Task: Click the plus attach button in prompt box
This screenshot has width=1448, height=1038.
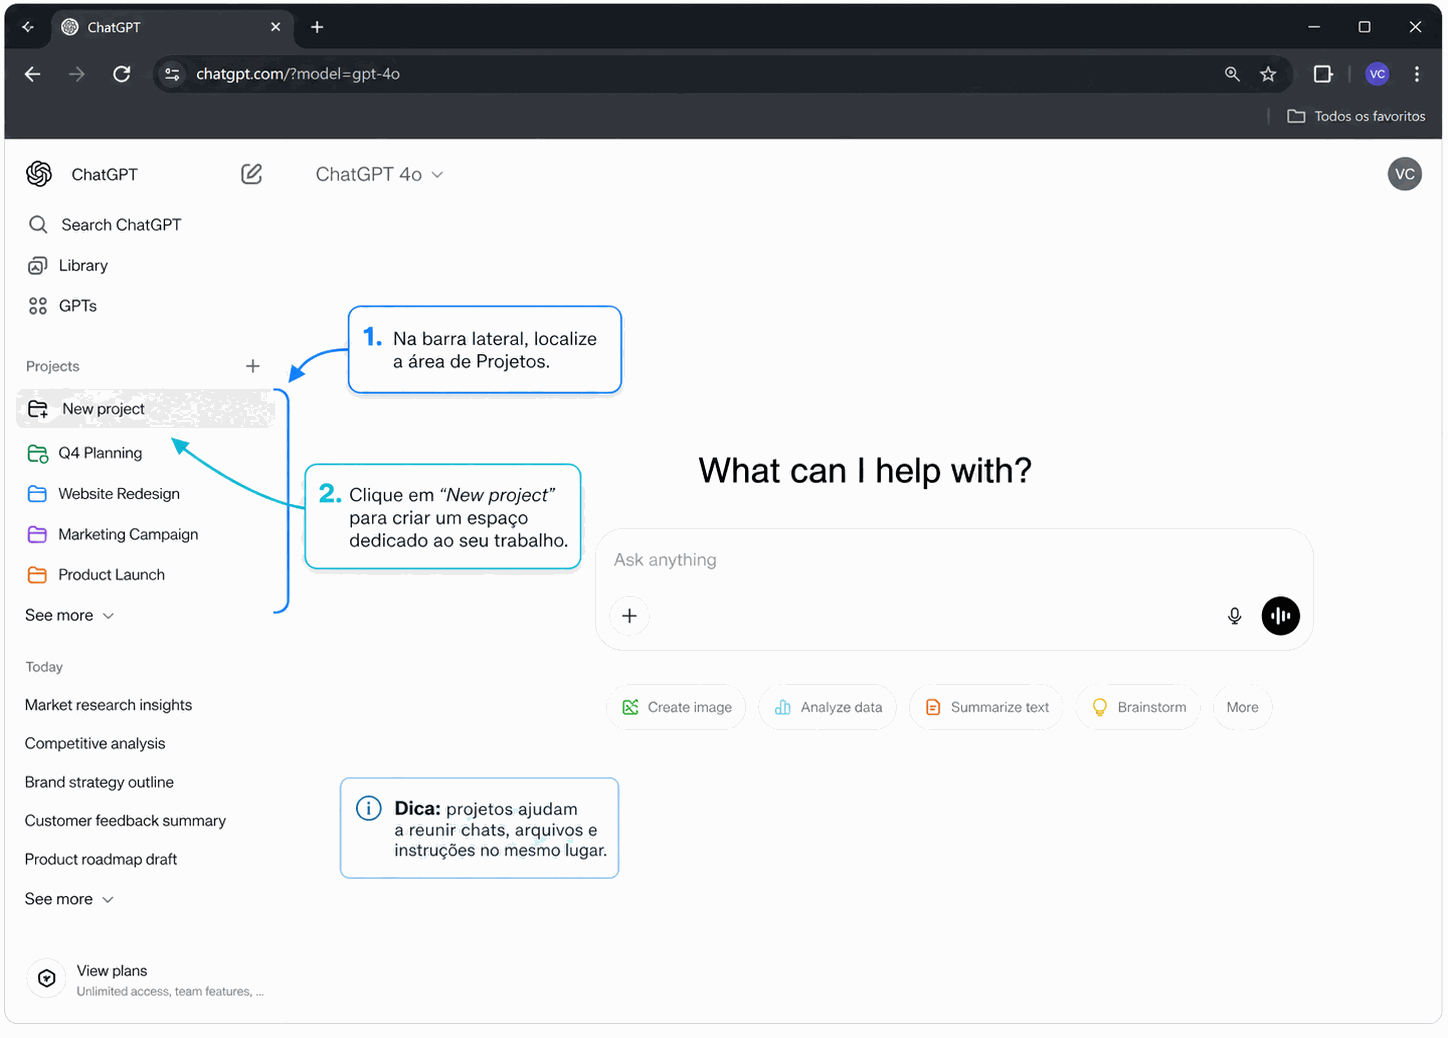Action: (x=629, y=616)
